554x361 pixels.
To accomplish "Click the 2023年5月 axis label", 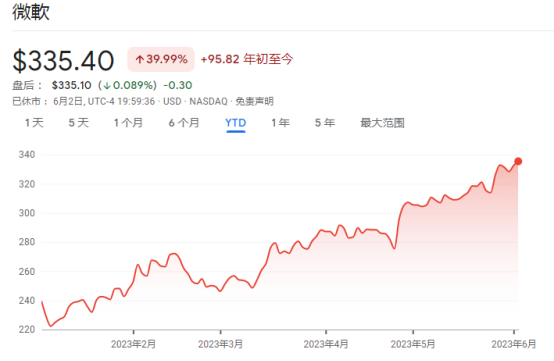I will click(x=413, y=344).
